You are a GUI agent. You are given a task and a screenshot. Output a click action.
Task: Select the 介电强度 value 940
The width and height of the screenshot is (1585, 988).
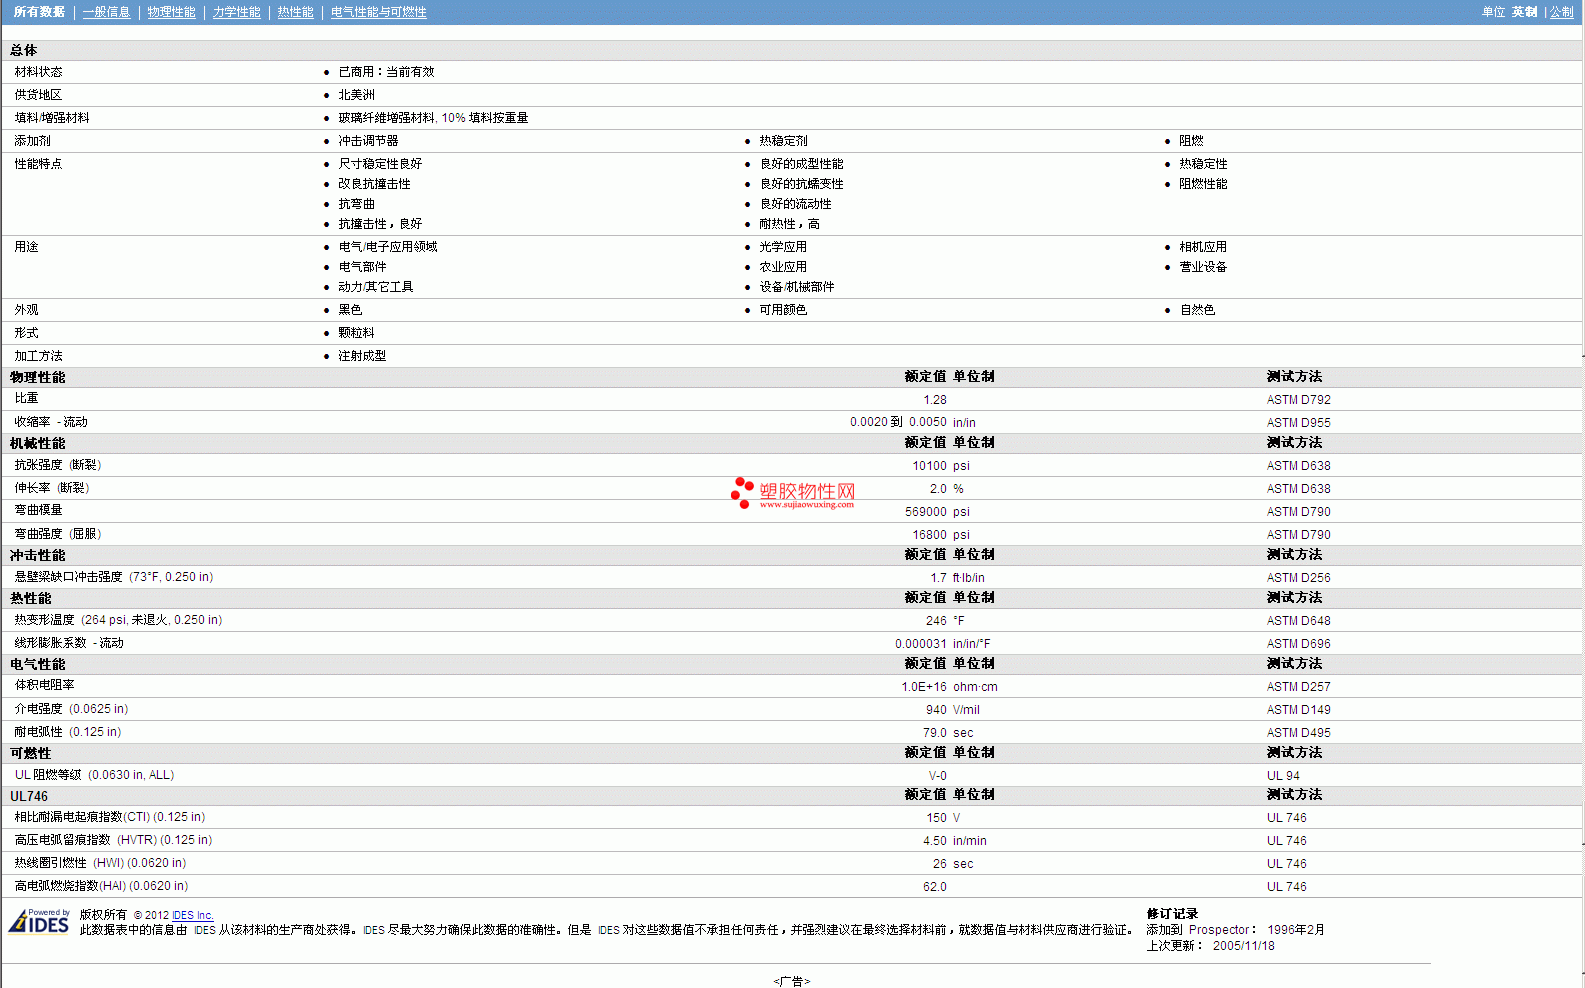(x=936, y=710)
